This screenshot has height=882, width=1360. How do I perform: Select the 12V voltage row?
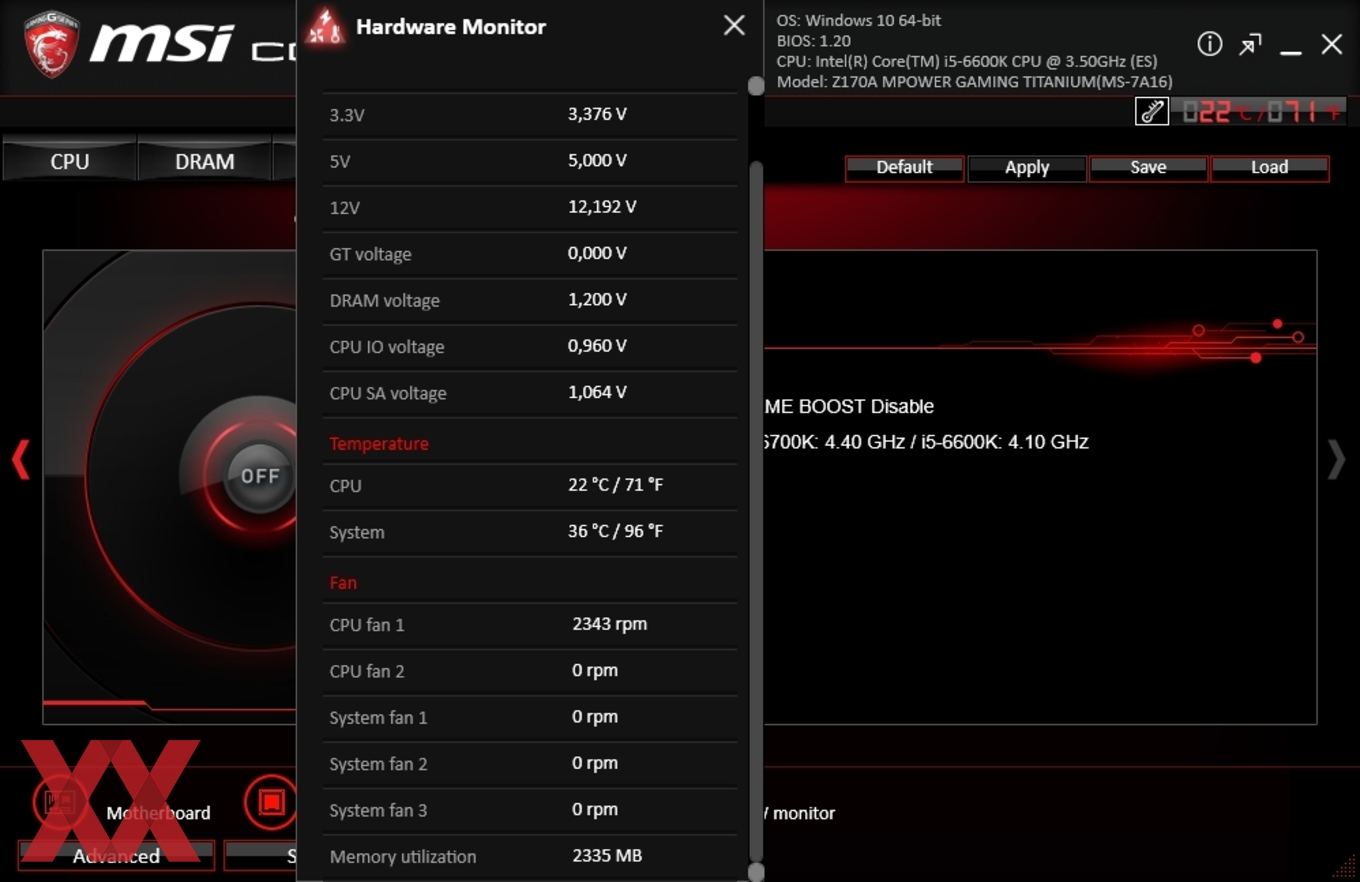(530, 207)
